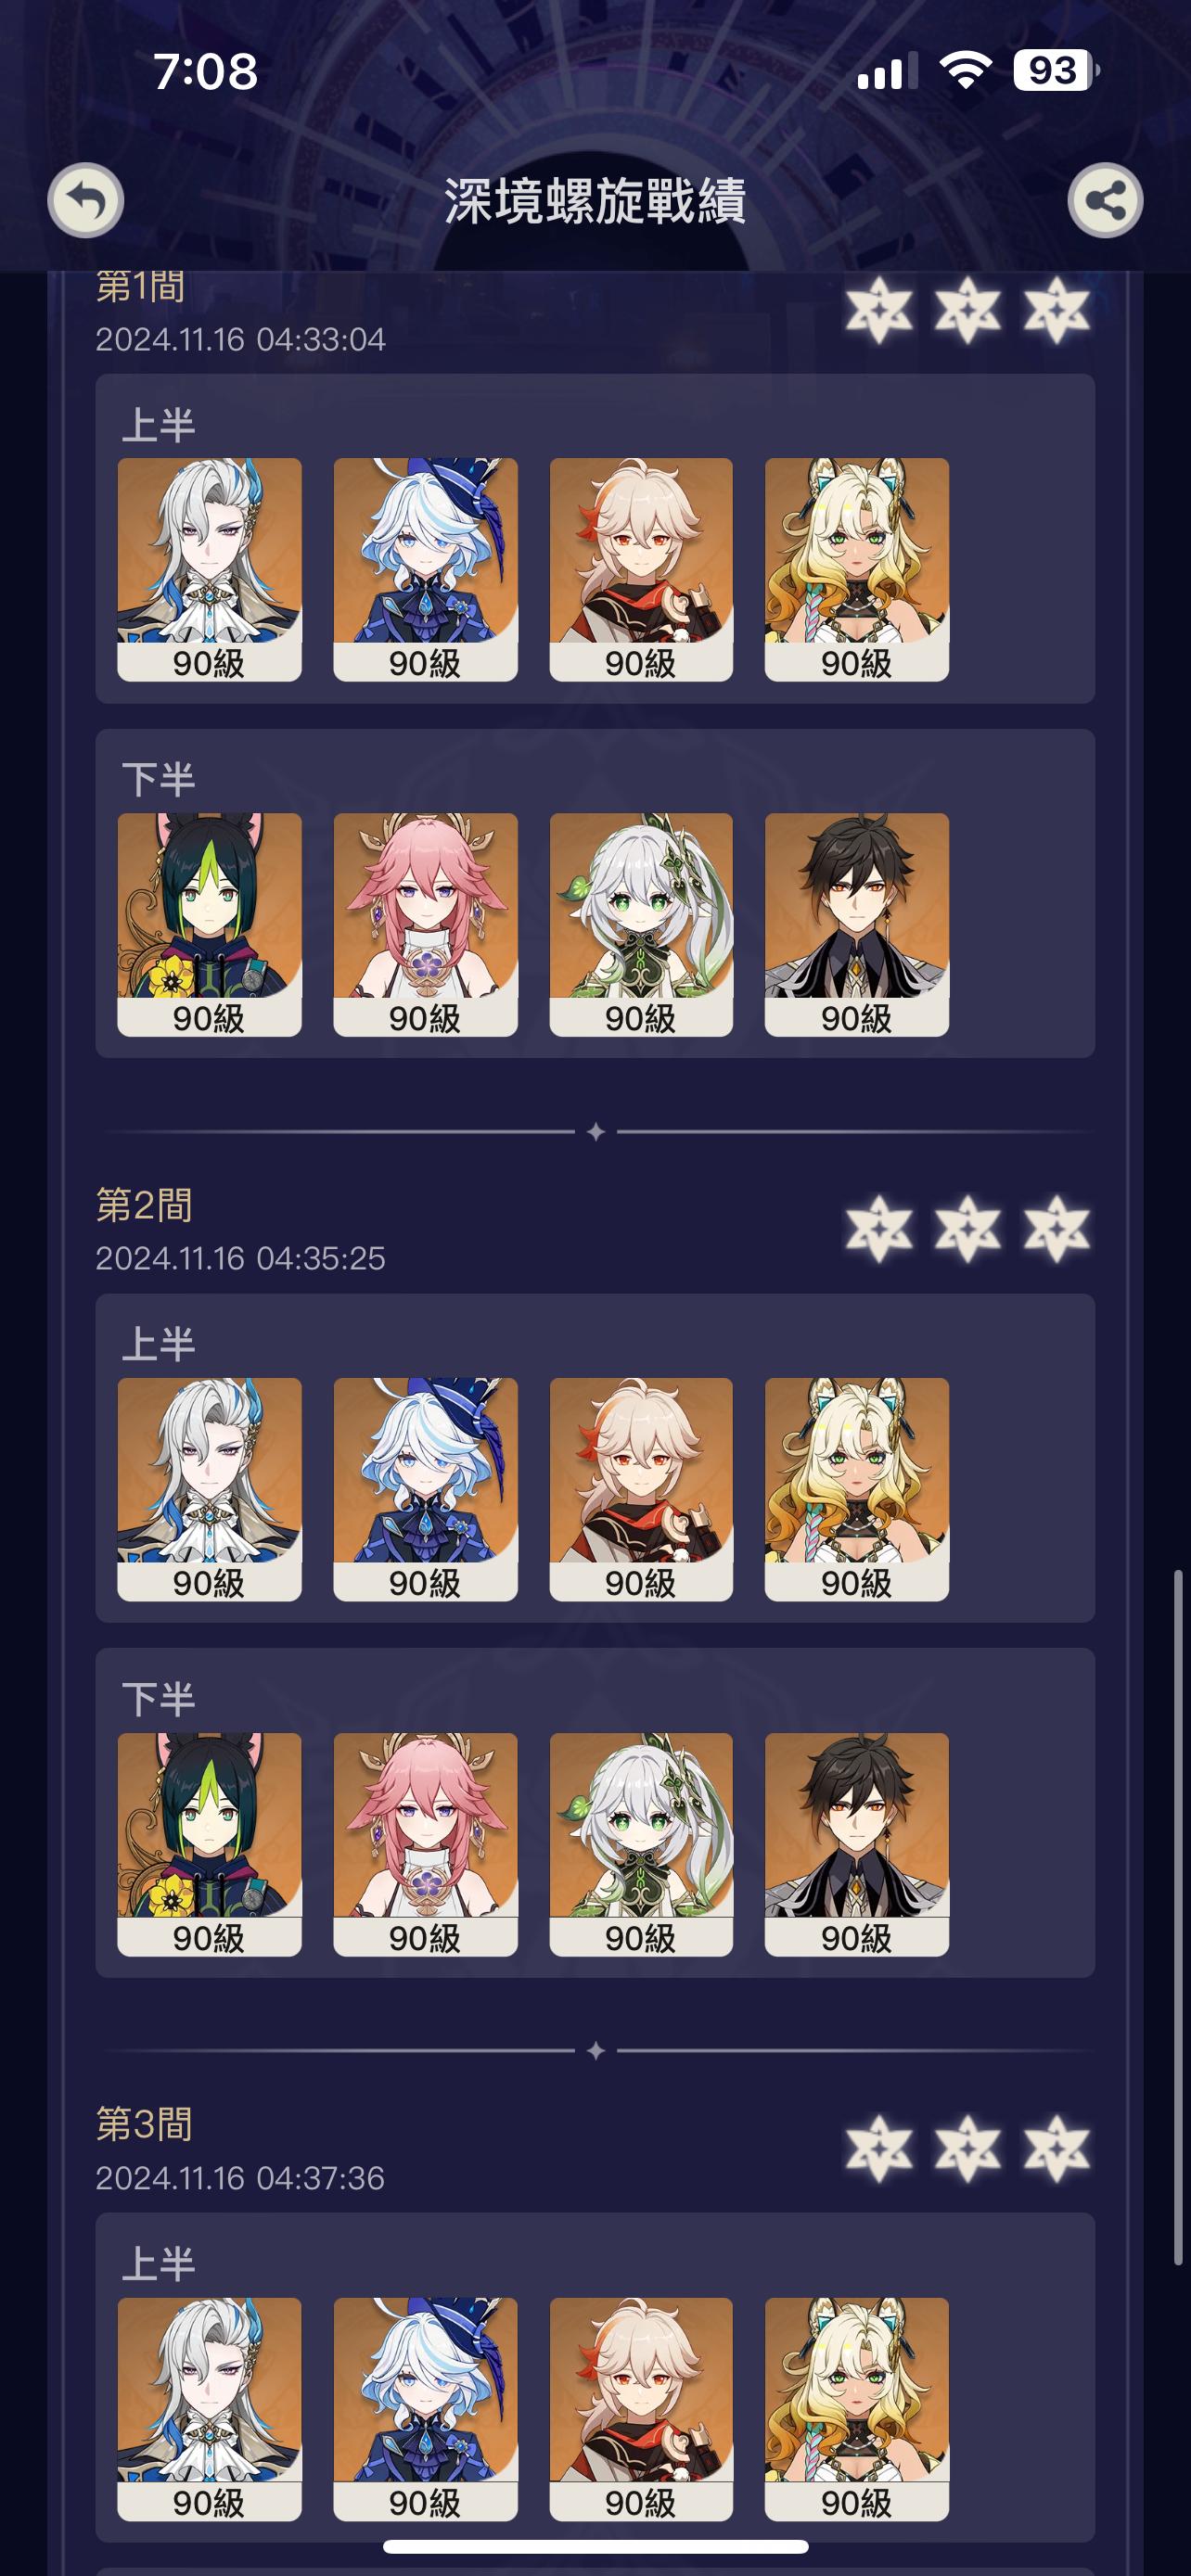Select Xilonen portrait in Chamber 3 first half

pyautogui.click(x=857, y=2409)
